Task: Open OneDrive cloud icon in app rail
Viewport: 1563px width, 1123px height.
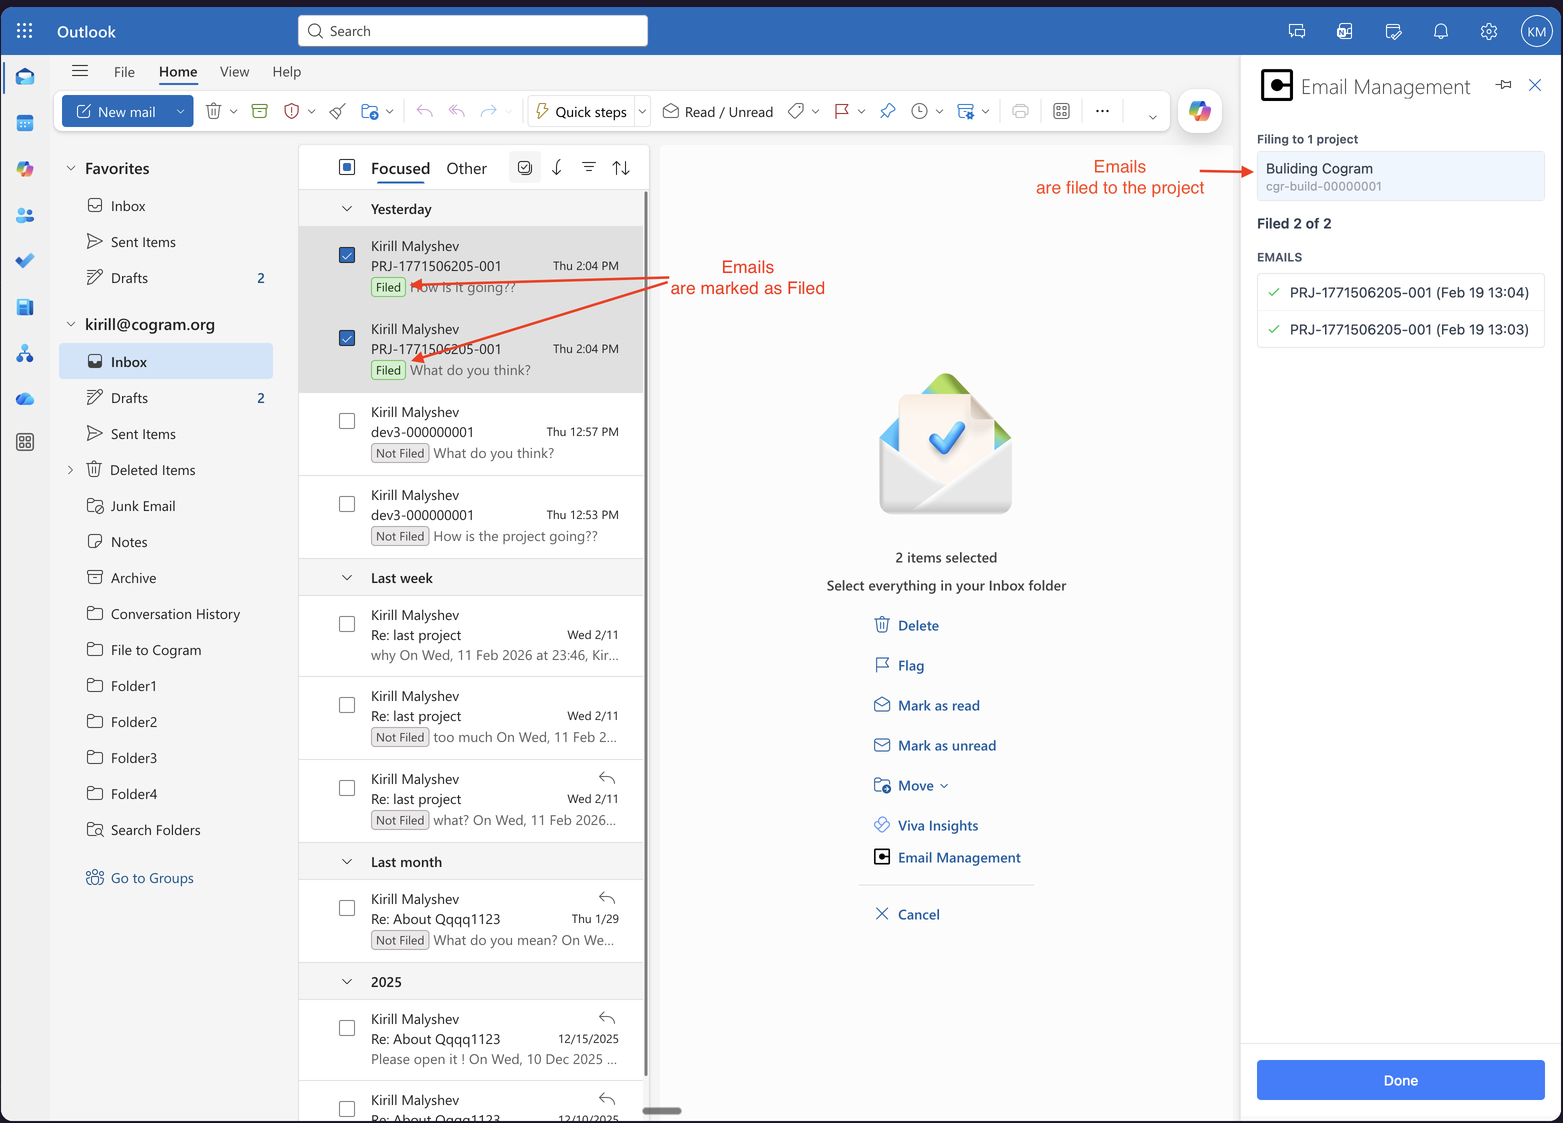Action: point(25,399)
